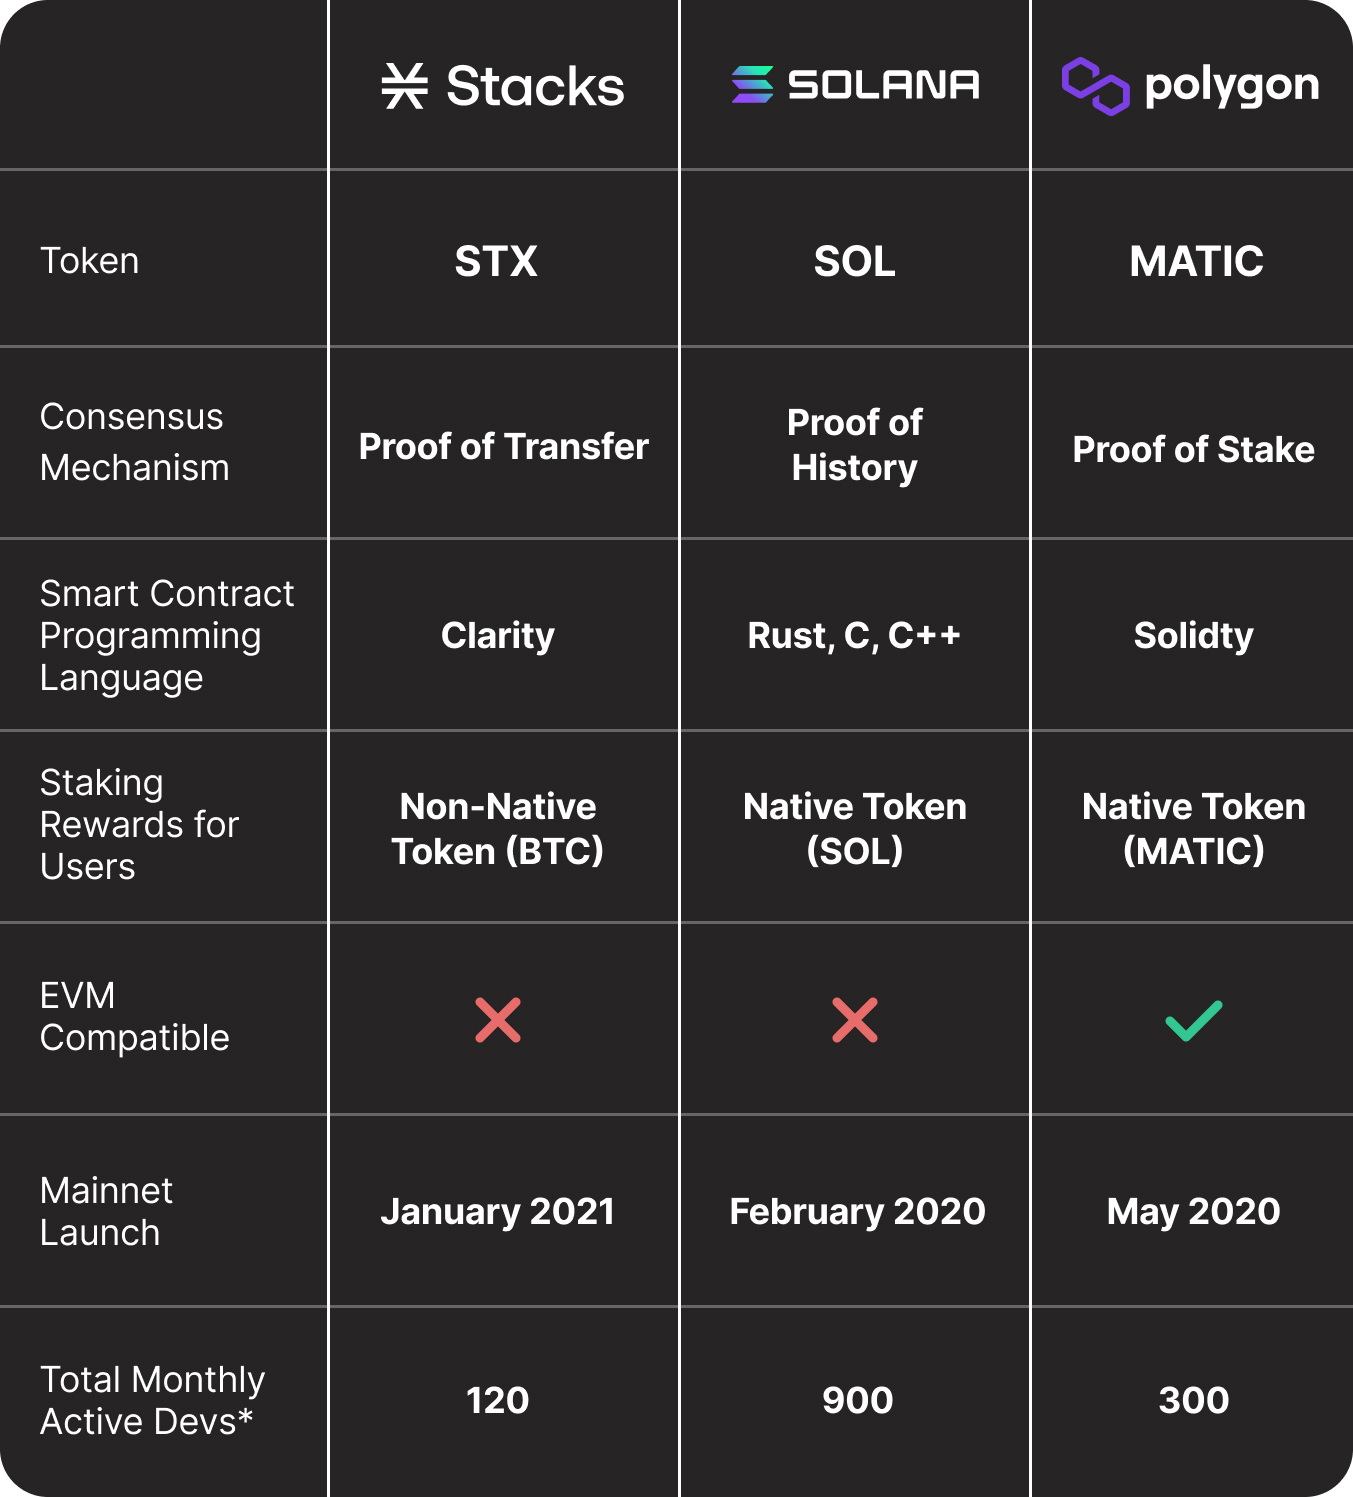Click the Proof of Transfer text
The image size is (1353, 1497).
(504, 446)
